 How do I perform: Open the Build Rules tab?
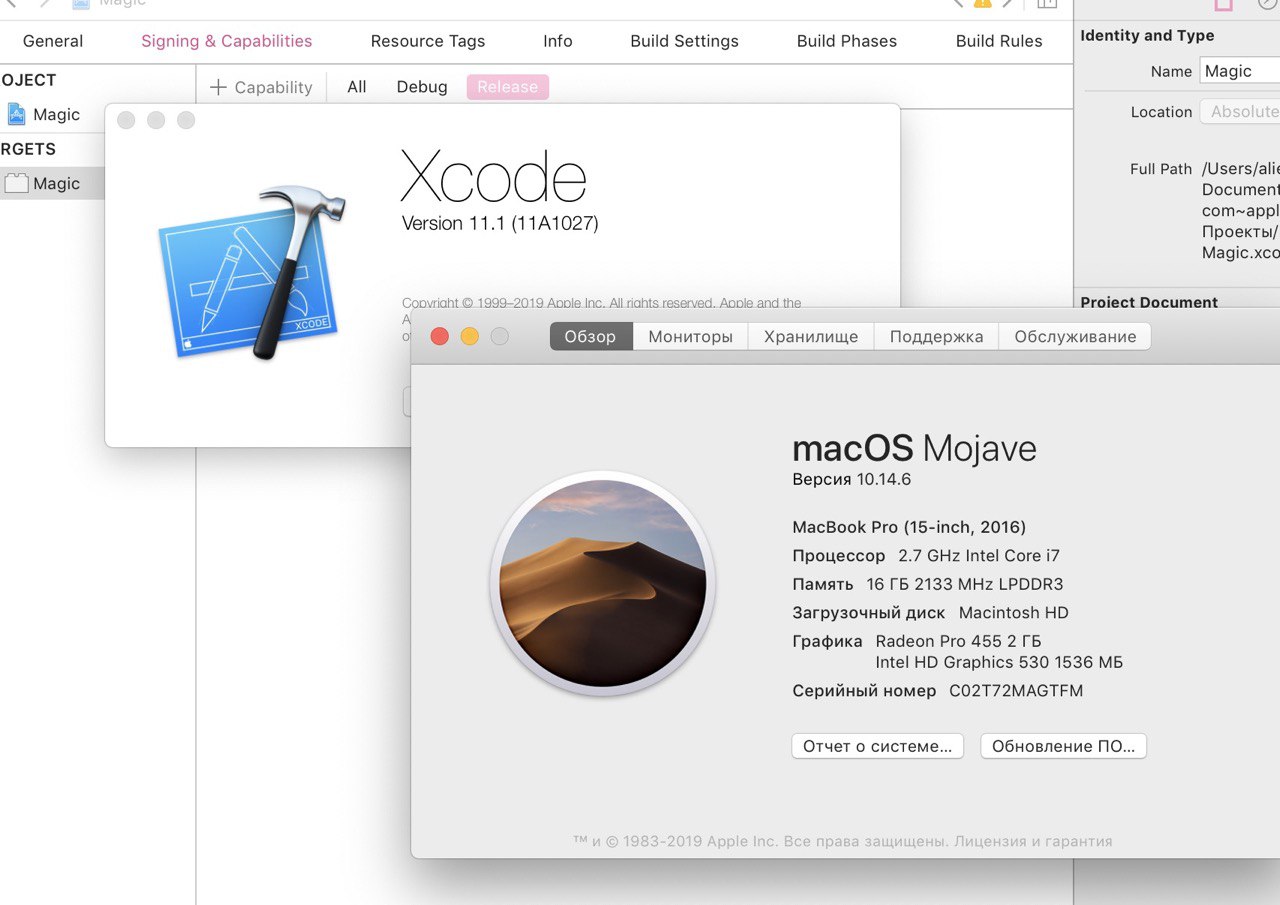click(999, 41)
